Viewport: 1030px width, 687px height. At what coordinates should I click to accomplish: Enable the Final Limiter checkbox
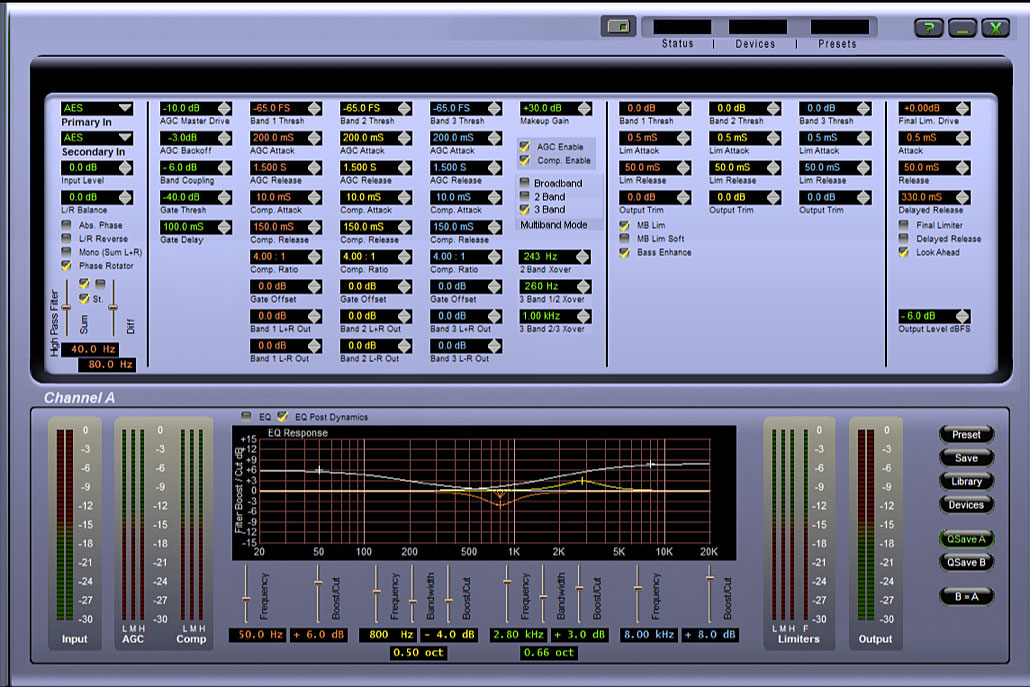click(x=905, y=226)
